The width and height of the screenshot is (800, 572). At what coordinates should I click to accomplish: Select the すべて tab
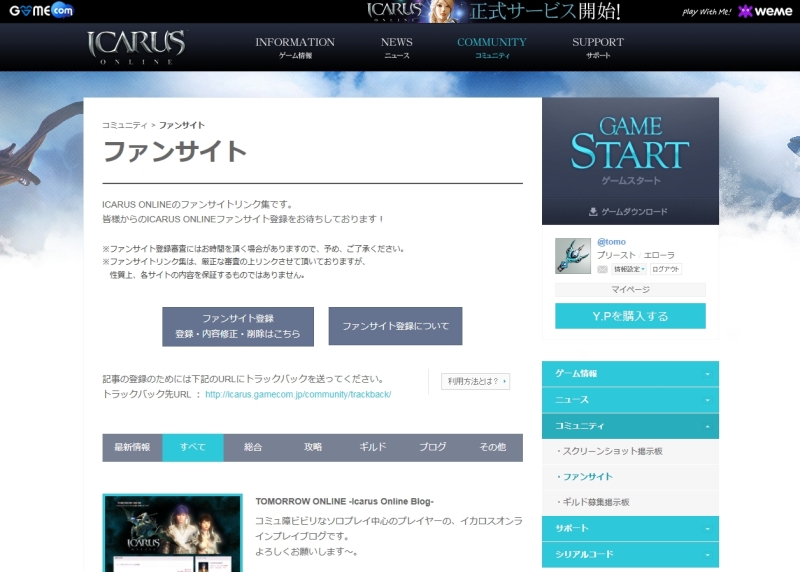pyautogui.click(x=193, y=447)
